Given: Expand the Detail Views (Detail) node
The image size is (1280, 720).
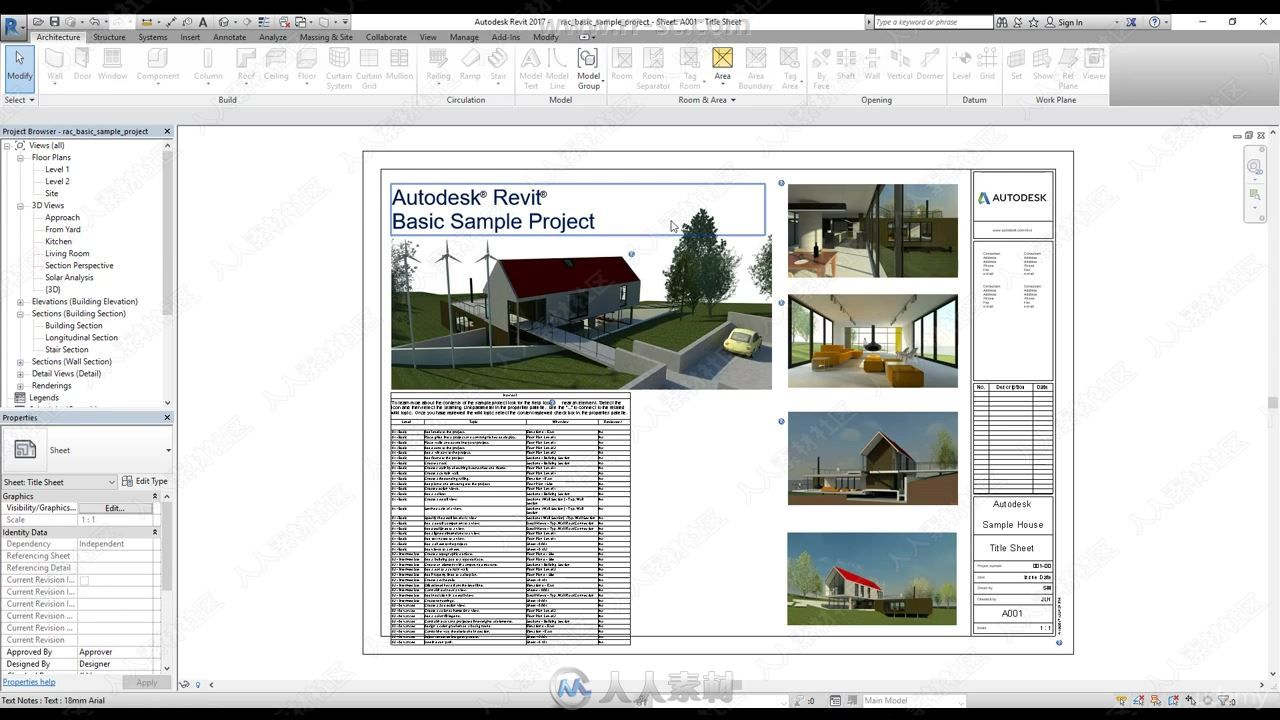Looking at the screenshot, I should [x=20, y=373].
